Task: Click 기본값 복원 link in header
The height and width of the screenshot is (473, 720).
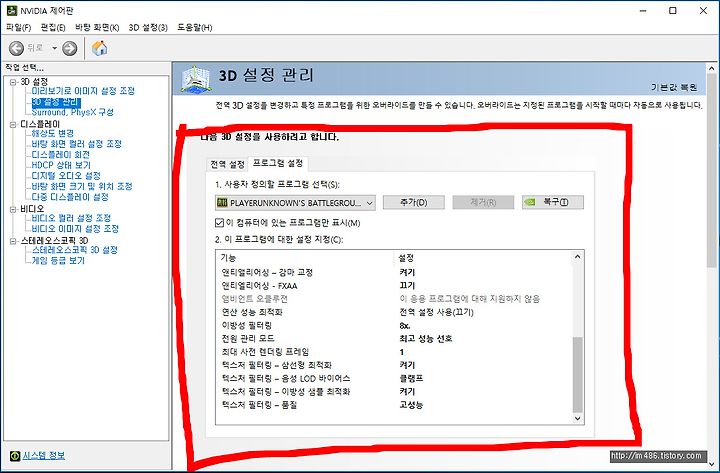Action: coord(674,87)
